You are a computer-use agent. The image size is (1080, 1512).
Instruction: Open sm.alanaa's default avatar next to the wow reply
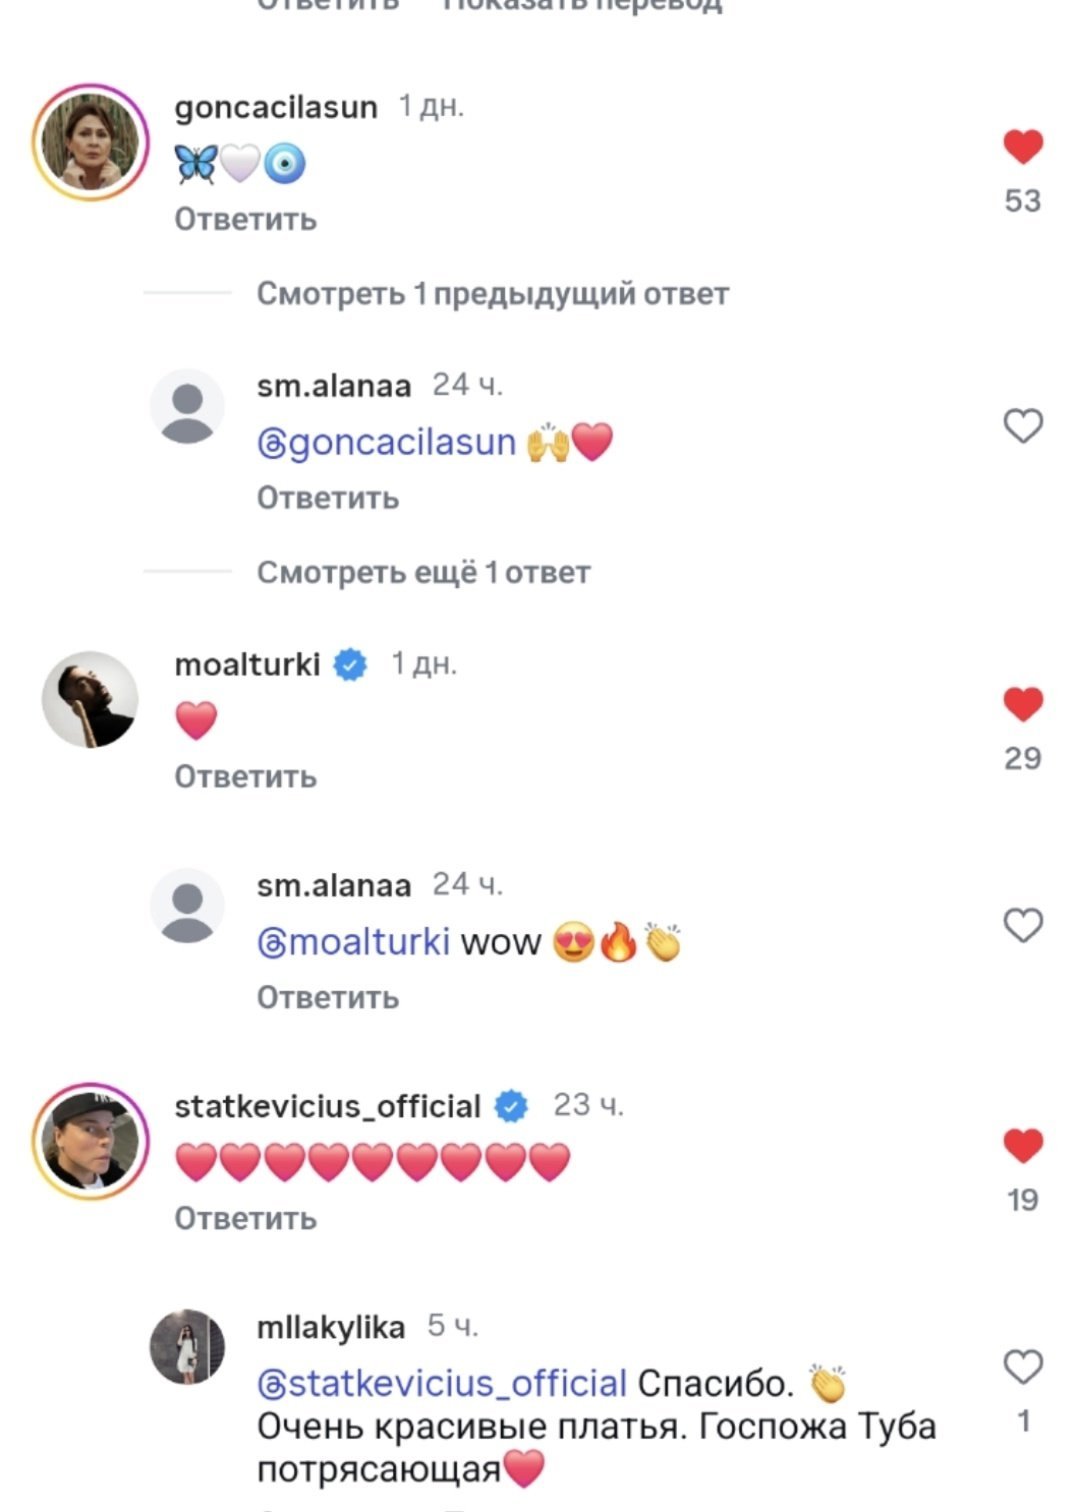point(187,906)
